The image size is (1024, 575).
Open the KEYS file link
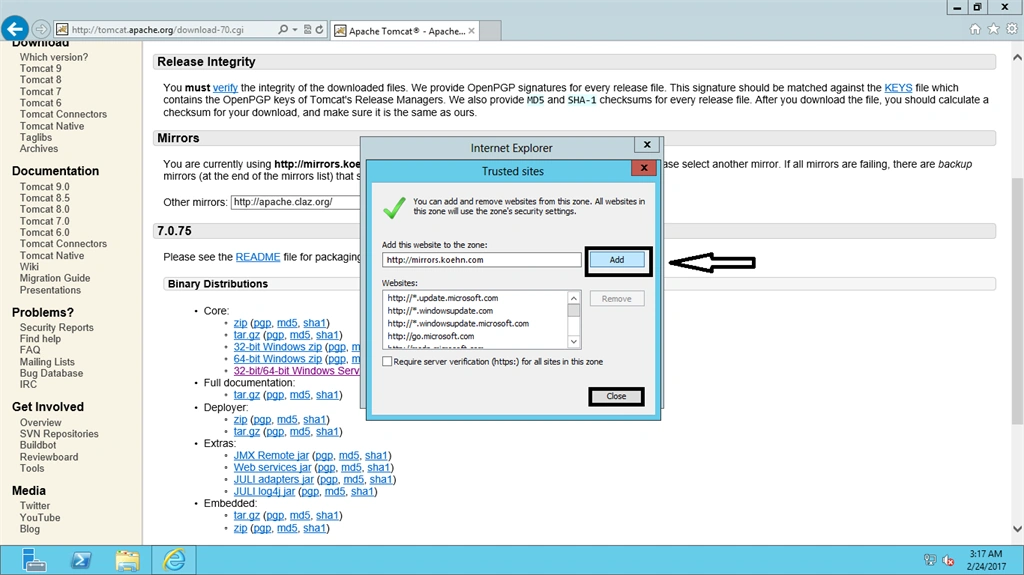pyautogui.click(x=898, y=88)
